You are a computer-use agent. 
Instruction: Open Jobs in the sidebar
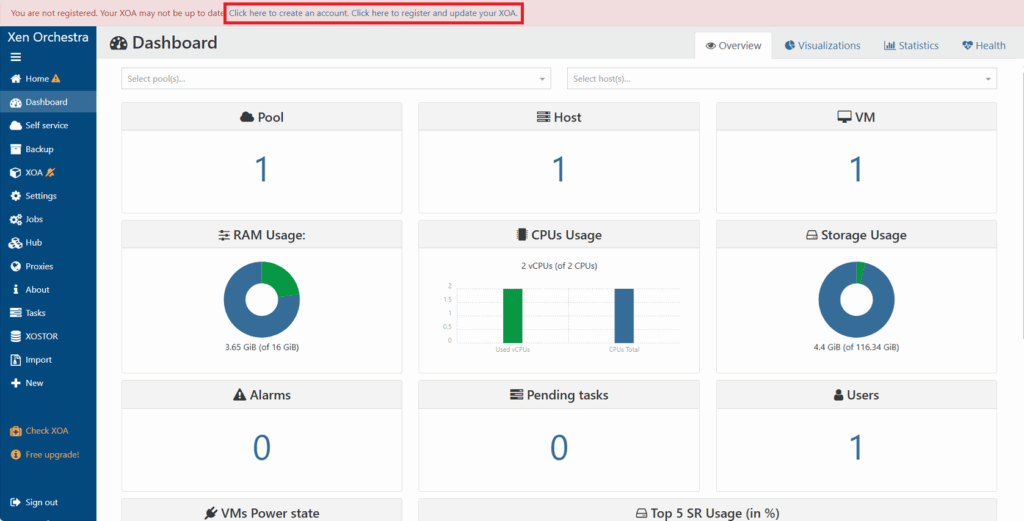[34, 219]
